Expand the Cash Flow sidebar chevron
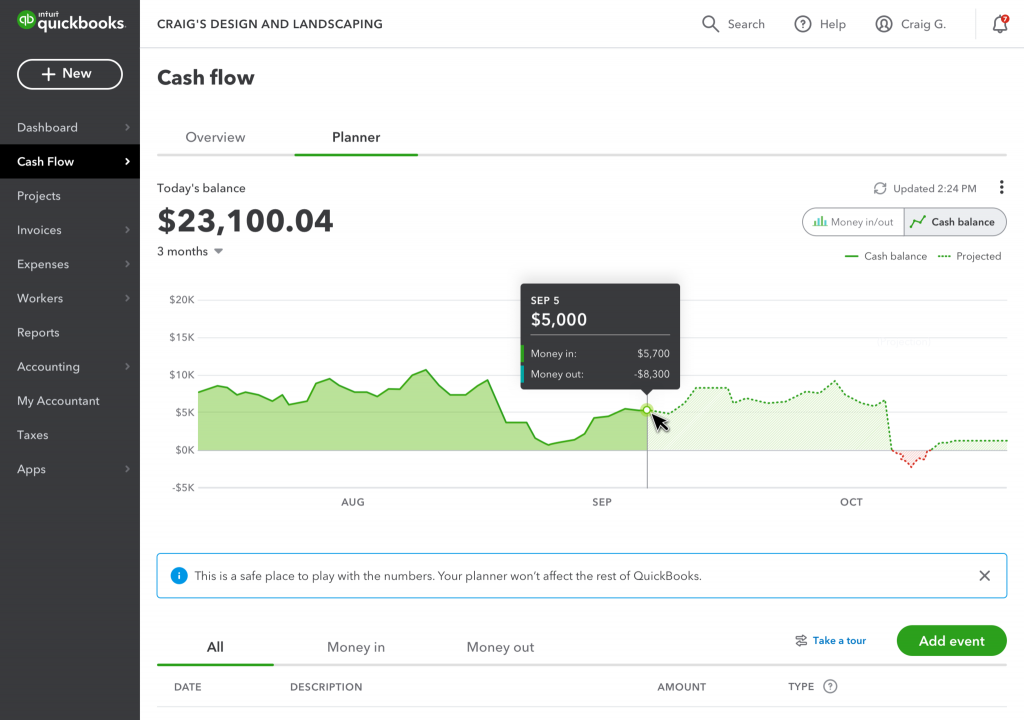1024x720 pixels. (127, 161)
